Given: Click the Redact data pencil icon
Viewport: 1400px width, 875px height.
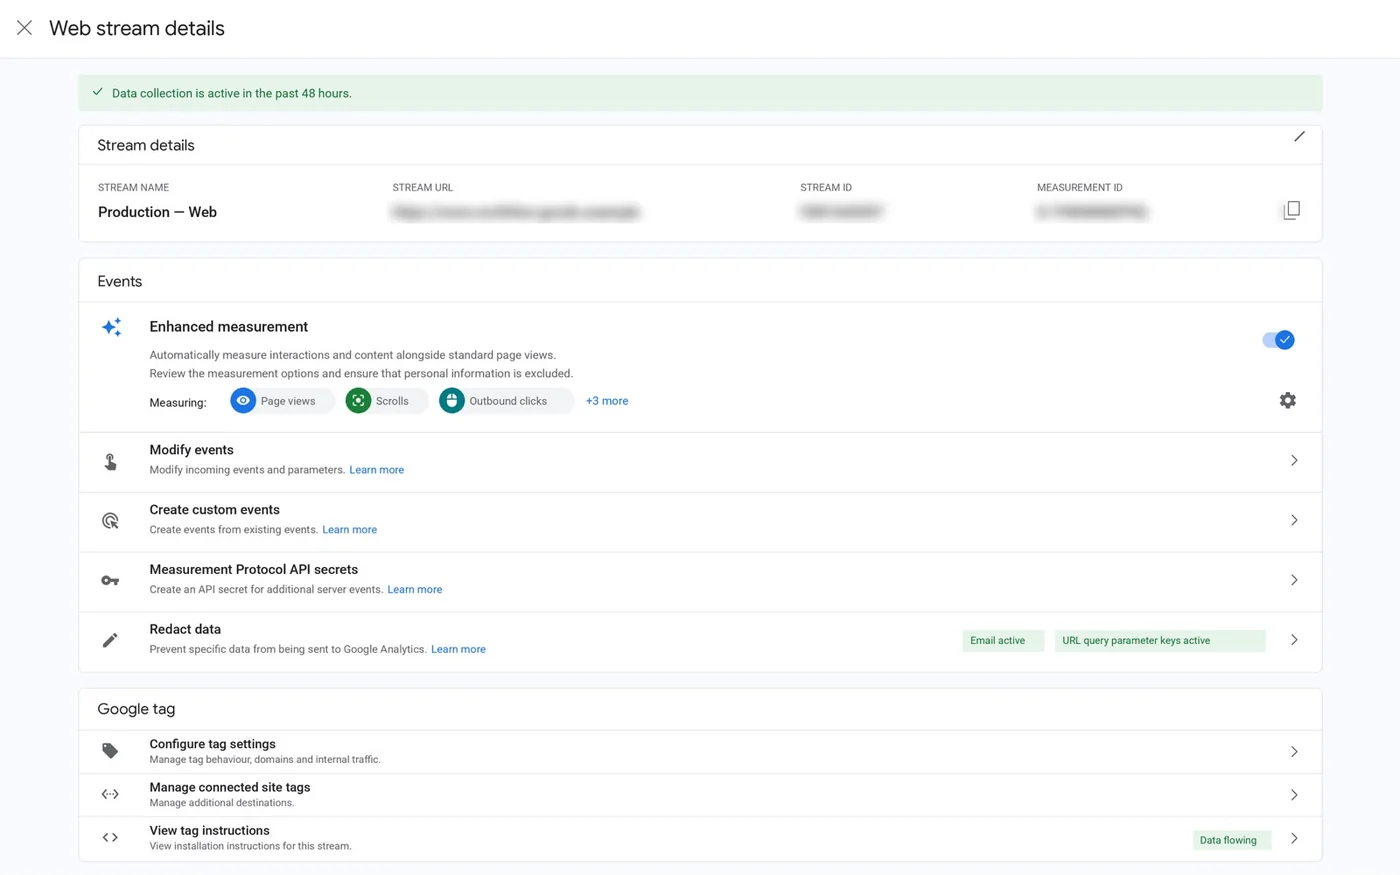Looking at the screenshot, I should click(x=110, y=640).
